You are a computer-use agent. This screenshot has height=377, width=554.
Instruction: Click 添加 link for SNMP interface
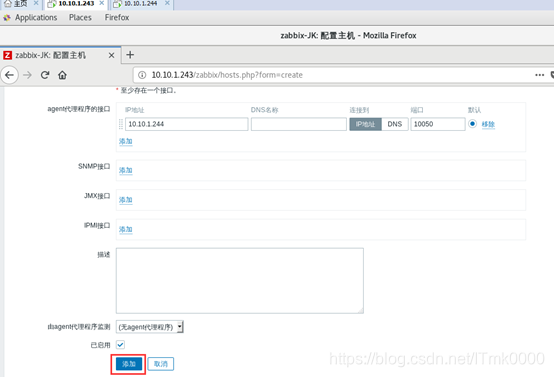125,170
